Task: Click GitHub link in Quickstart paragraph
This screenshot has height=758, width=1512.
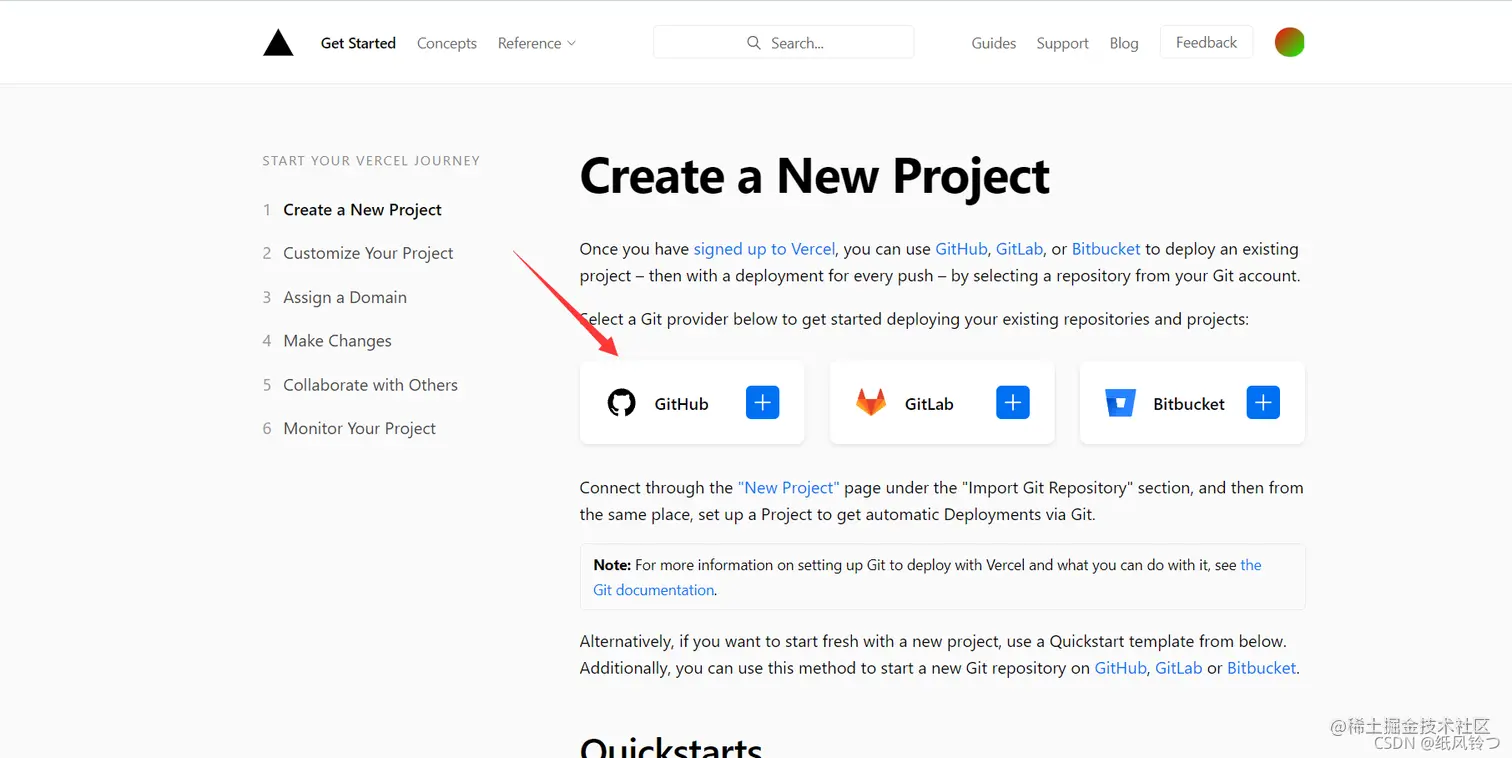Action: pos(1120,668)
